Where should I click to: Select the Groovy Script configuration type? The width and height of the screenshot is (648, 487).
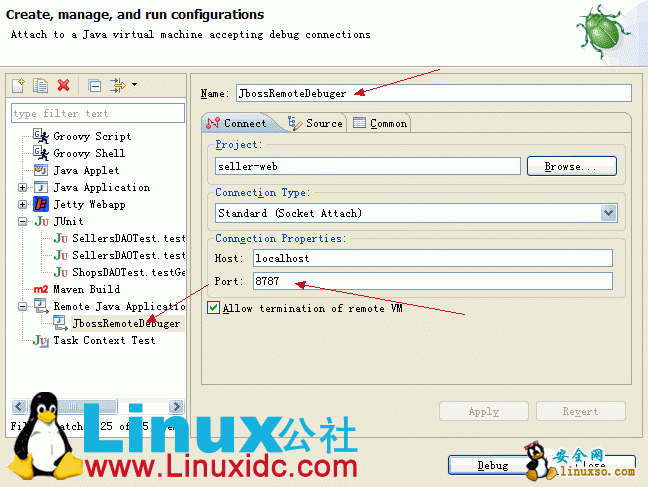[91, 136]
